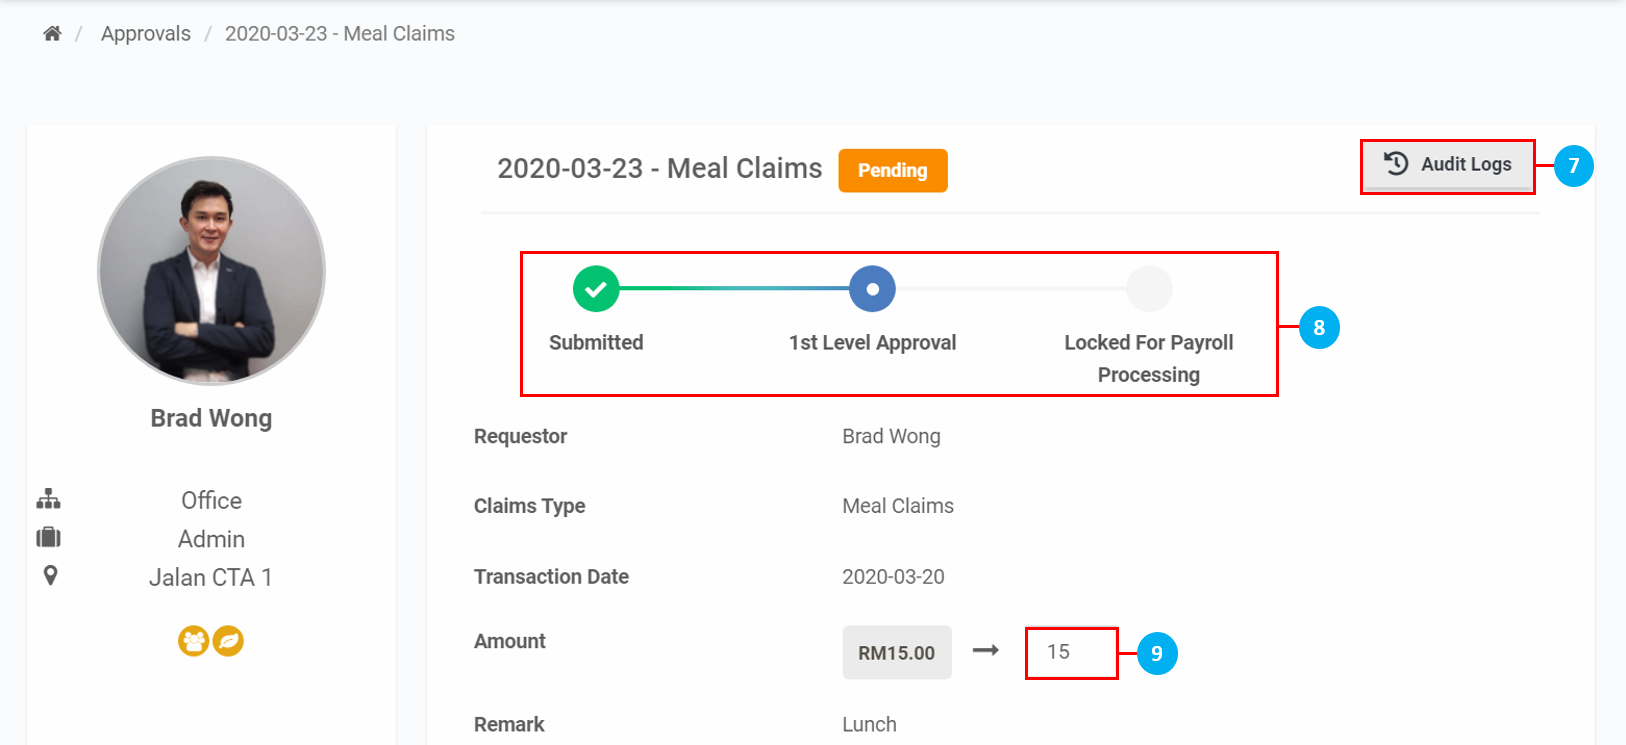Click the orange group badge icon
This screenshot has width=1626, height=745.
(x=193, y=640)
